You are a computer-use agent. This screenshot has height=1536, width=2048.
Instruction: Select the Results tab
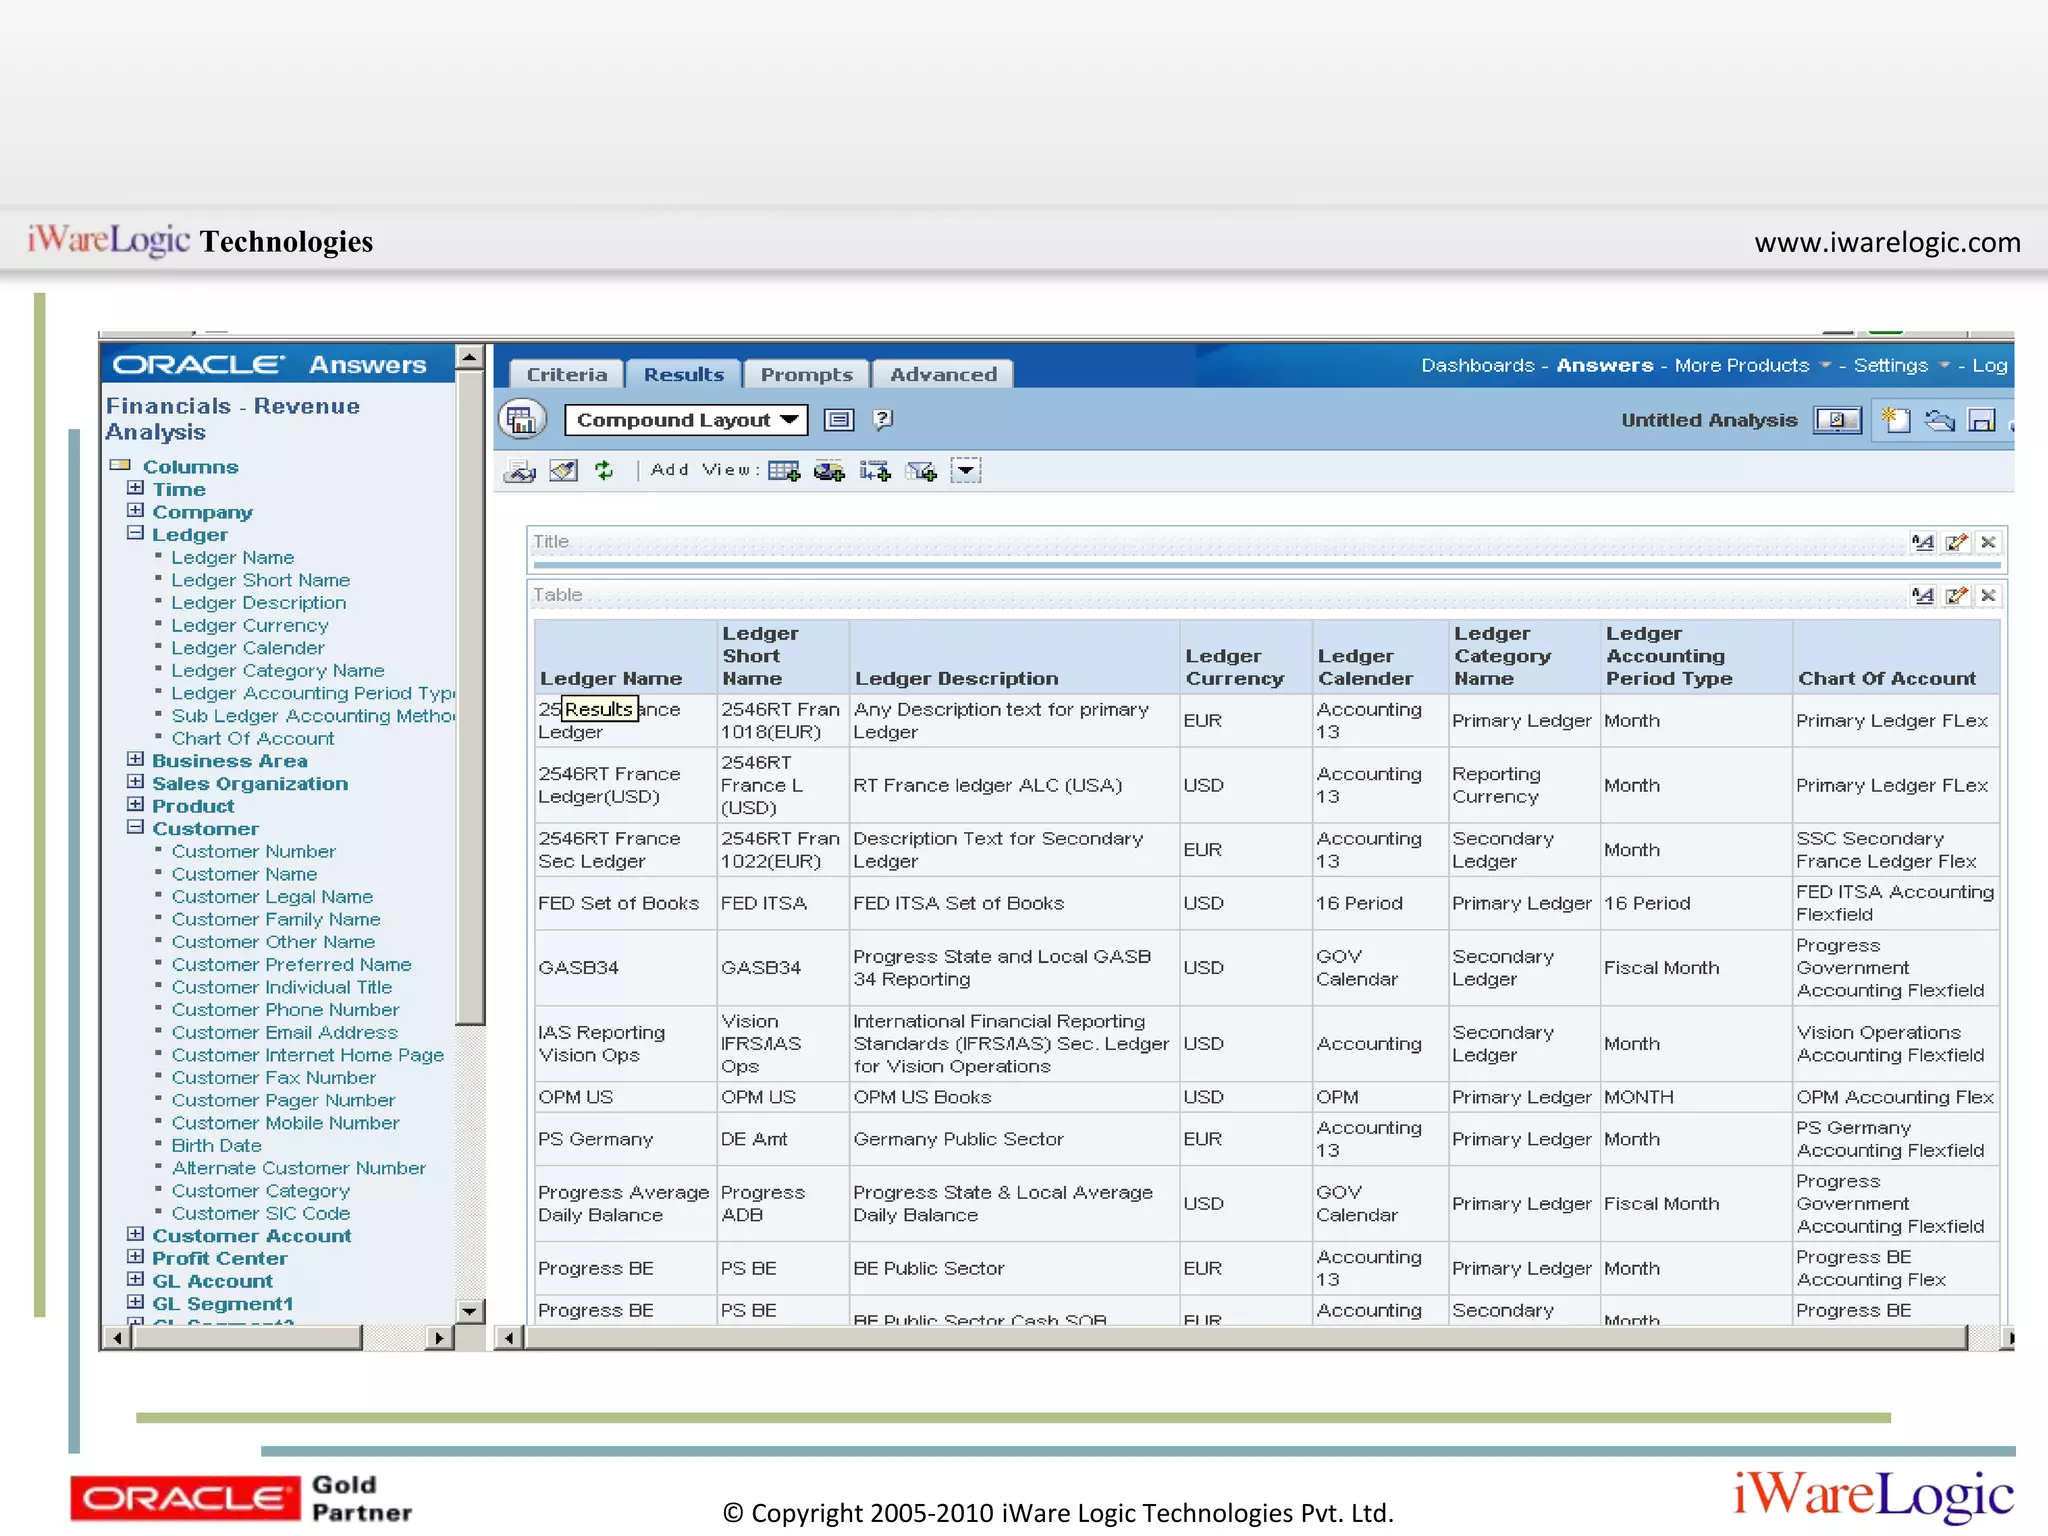[x=683, y=374]
